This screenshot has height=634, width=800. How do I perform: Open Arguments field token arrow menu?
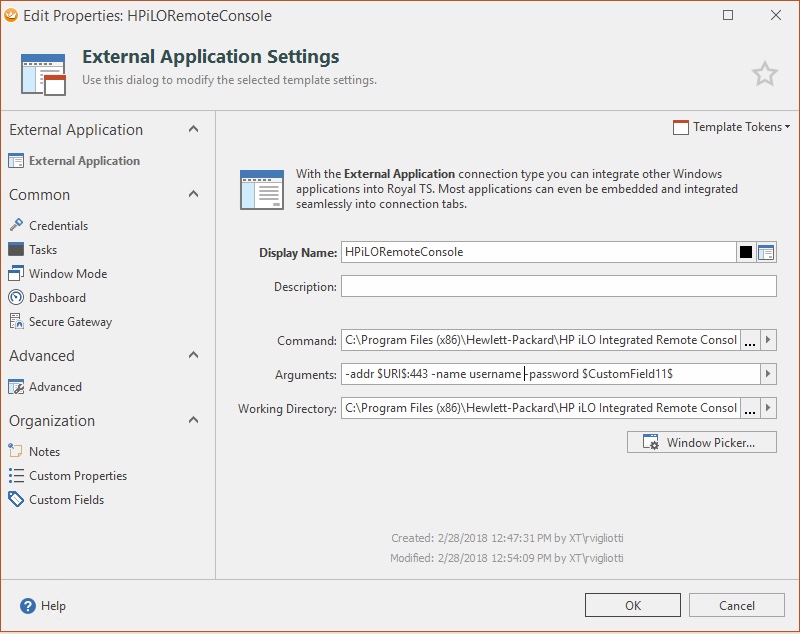[768, 374]
